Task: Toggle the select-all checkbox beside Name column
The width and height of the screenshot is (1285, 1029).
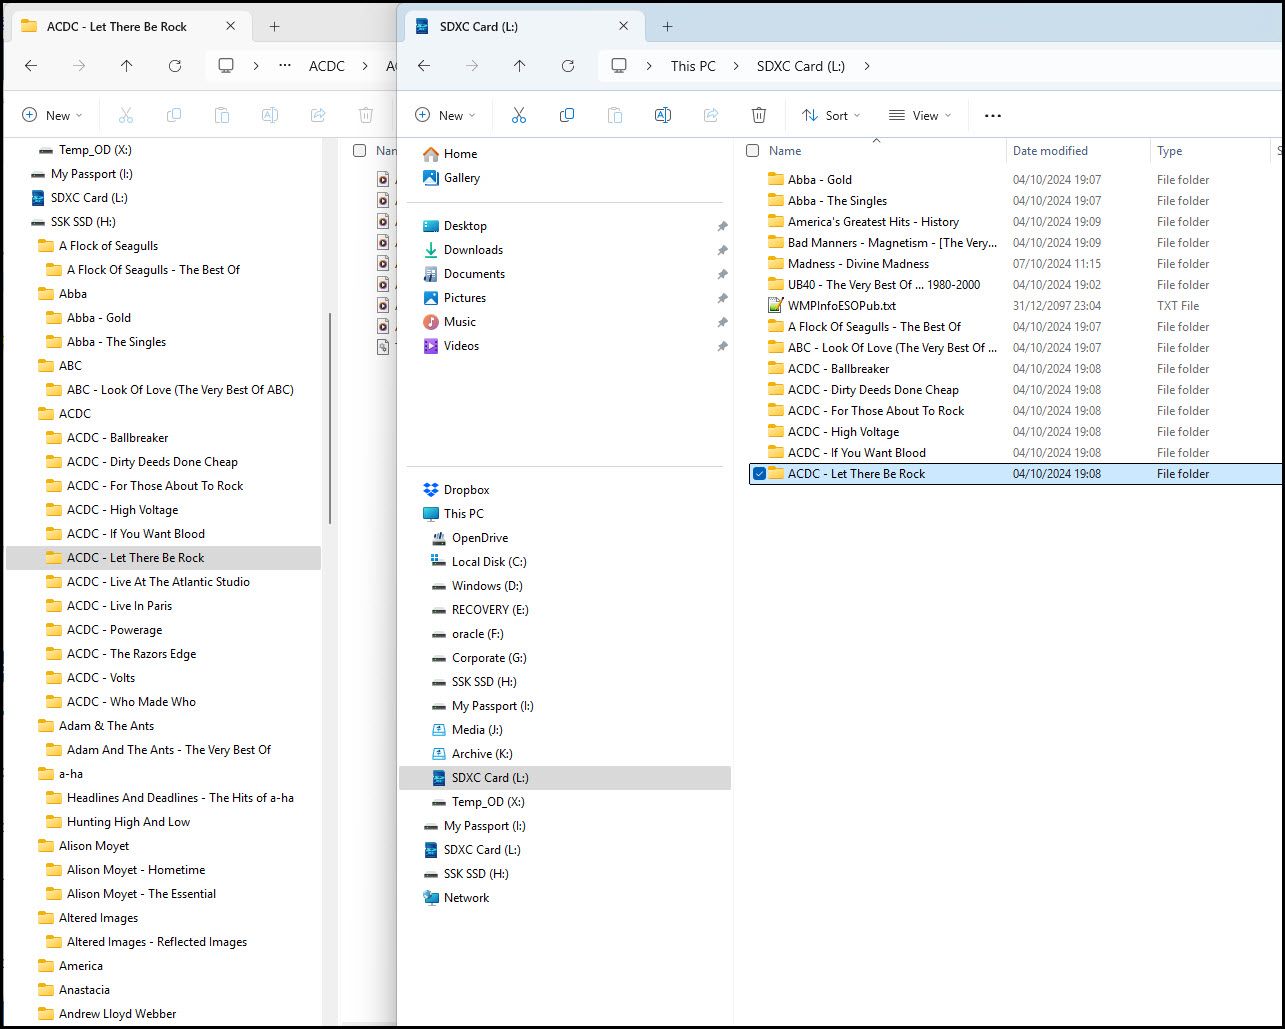Action: click(753, 151)
